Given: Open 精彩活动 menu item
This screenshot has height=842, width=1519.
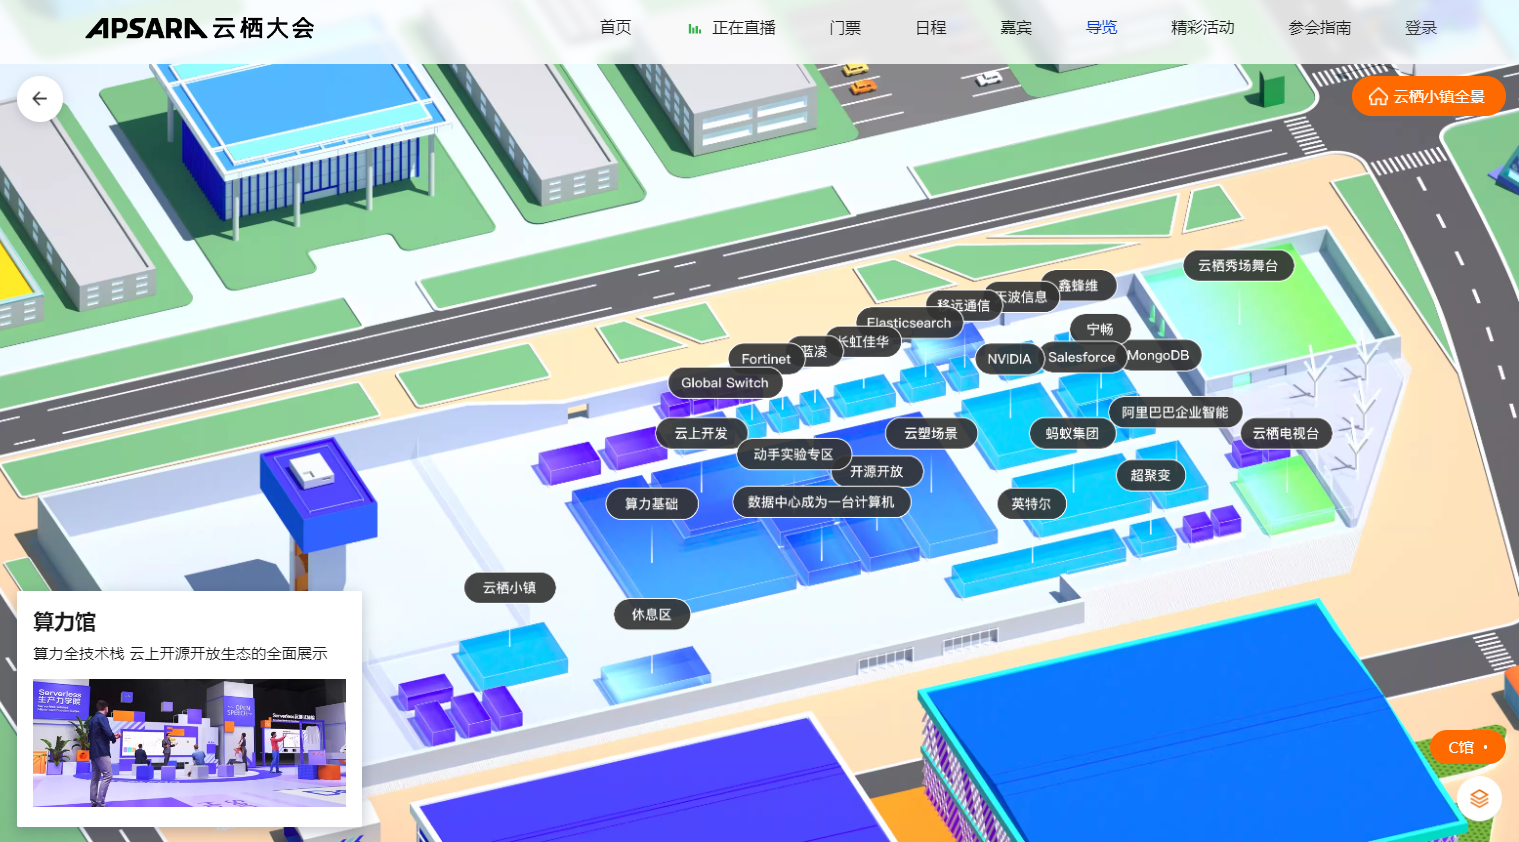Looking at the screenshot, I should [1203, 28].
